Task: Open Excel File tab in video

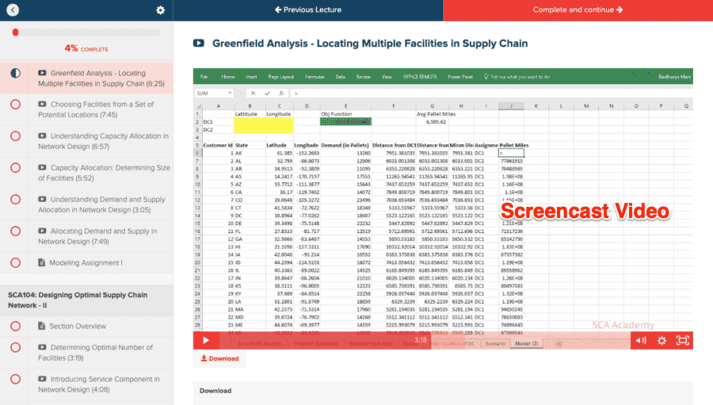Action: pos(204,77)
